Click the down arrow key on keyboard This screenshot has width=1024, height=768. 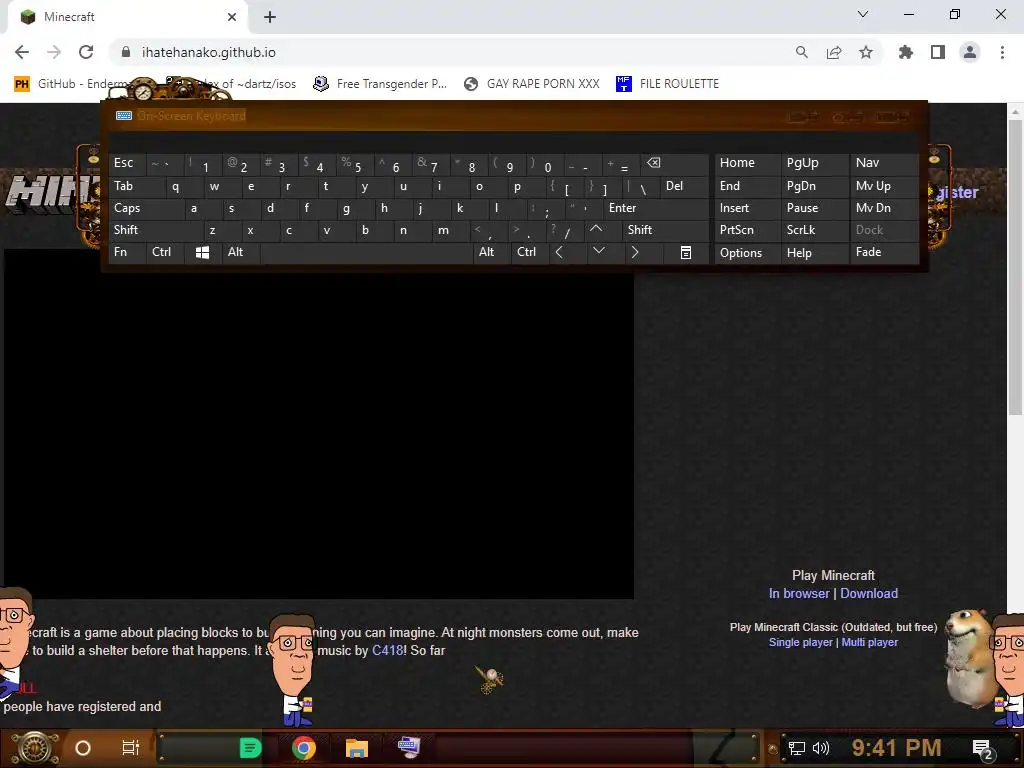[598, 251]
